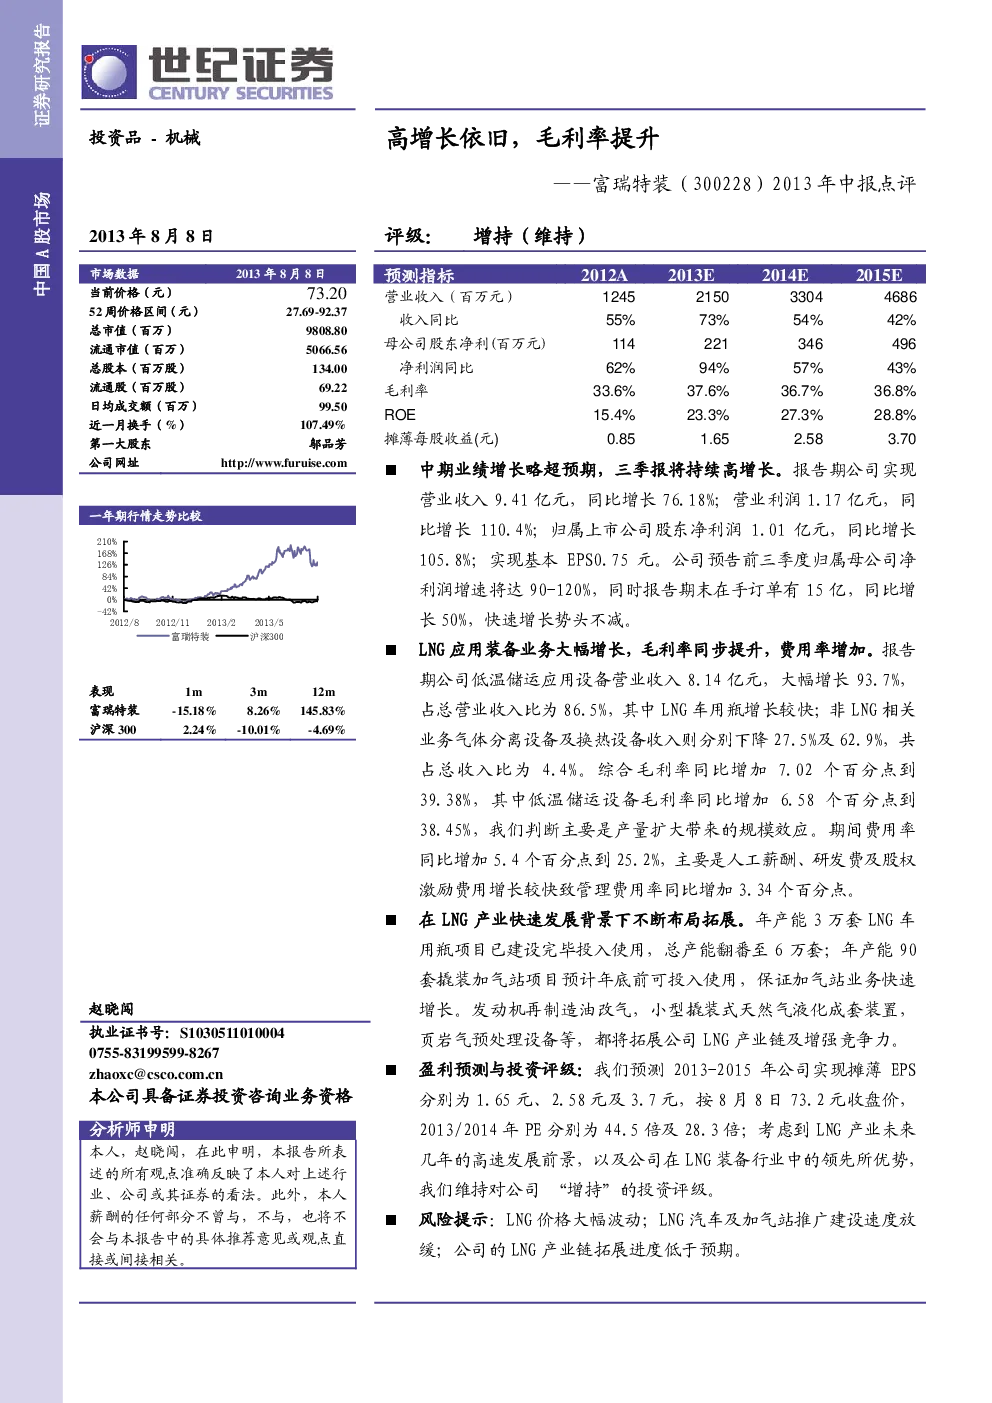Click the 市场数据 table header

pos(114,273)
